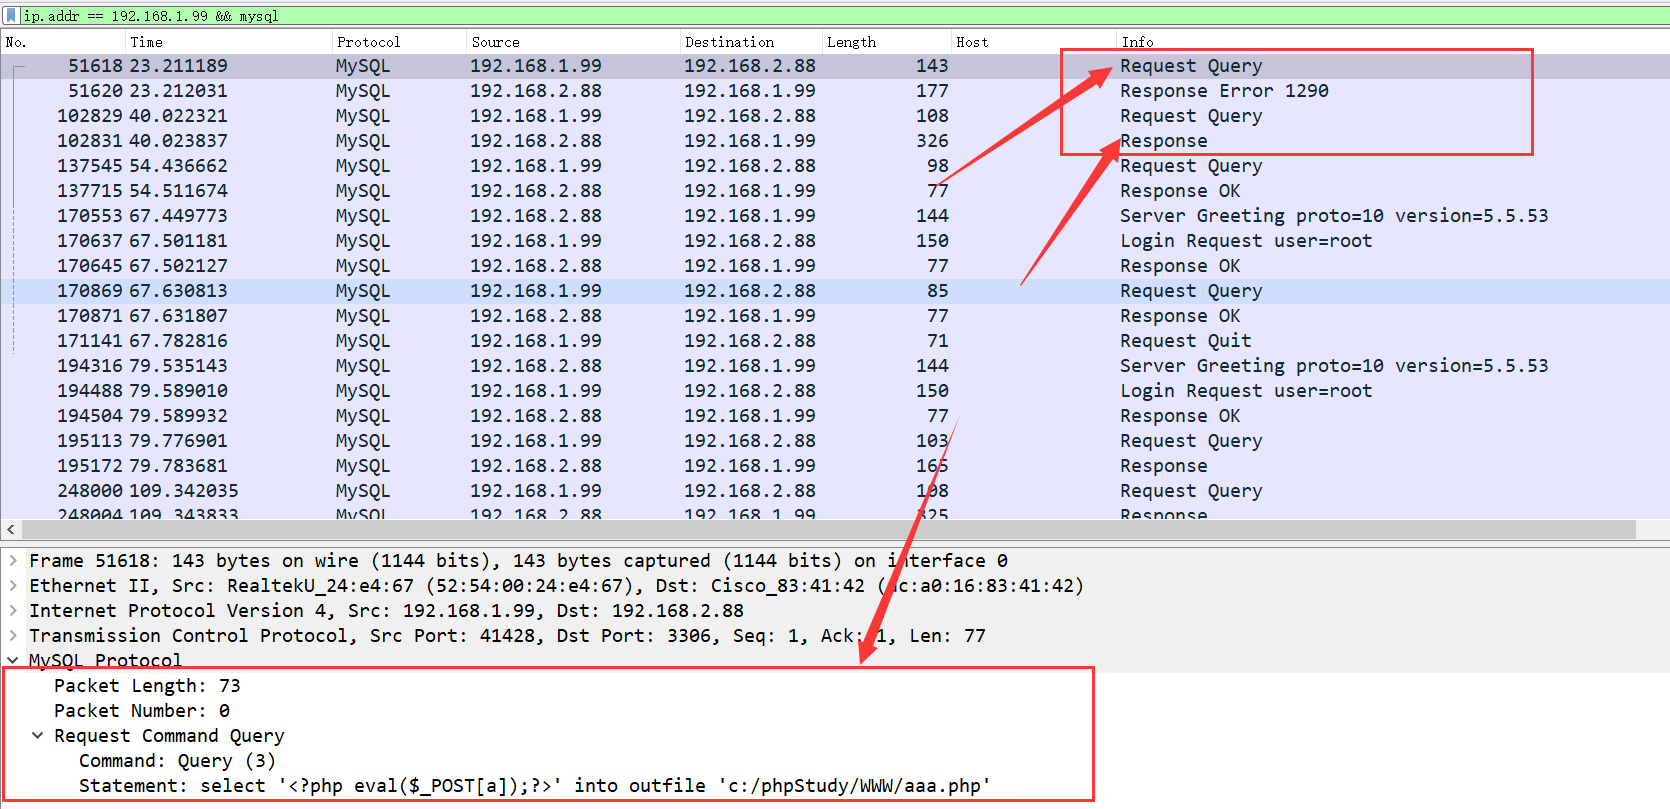Click the Info column header
The height and width of the screenshot is (809, 1670).
[1393, 42]
